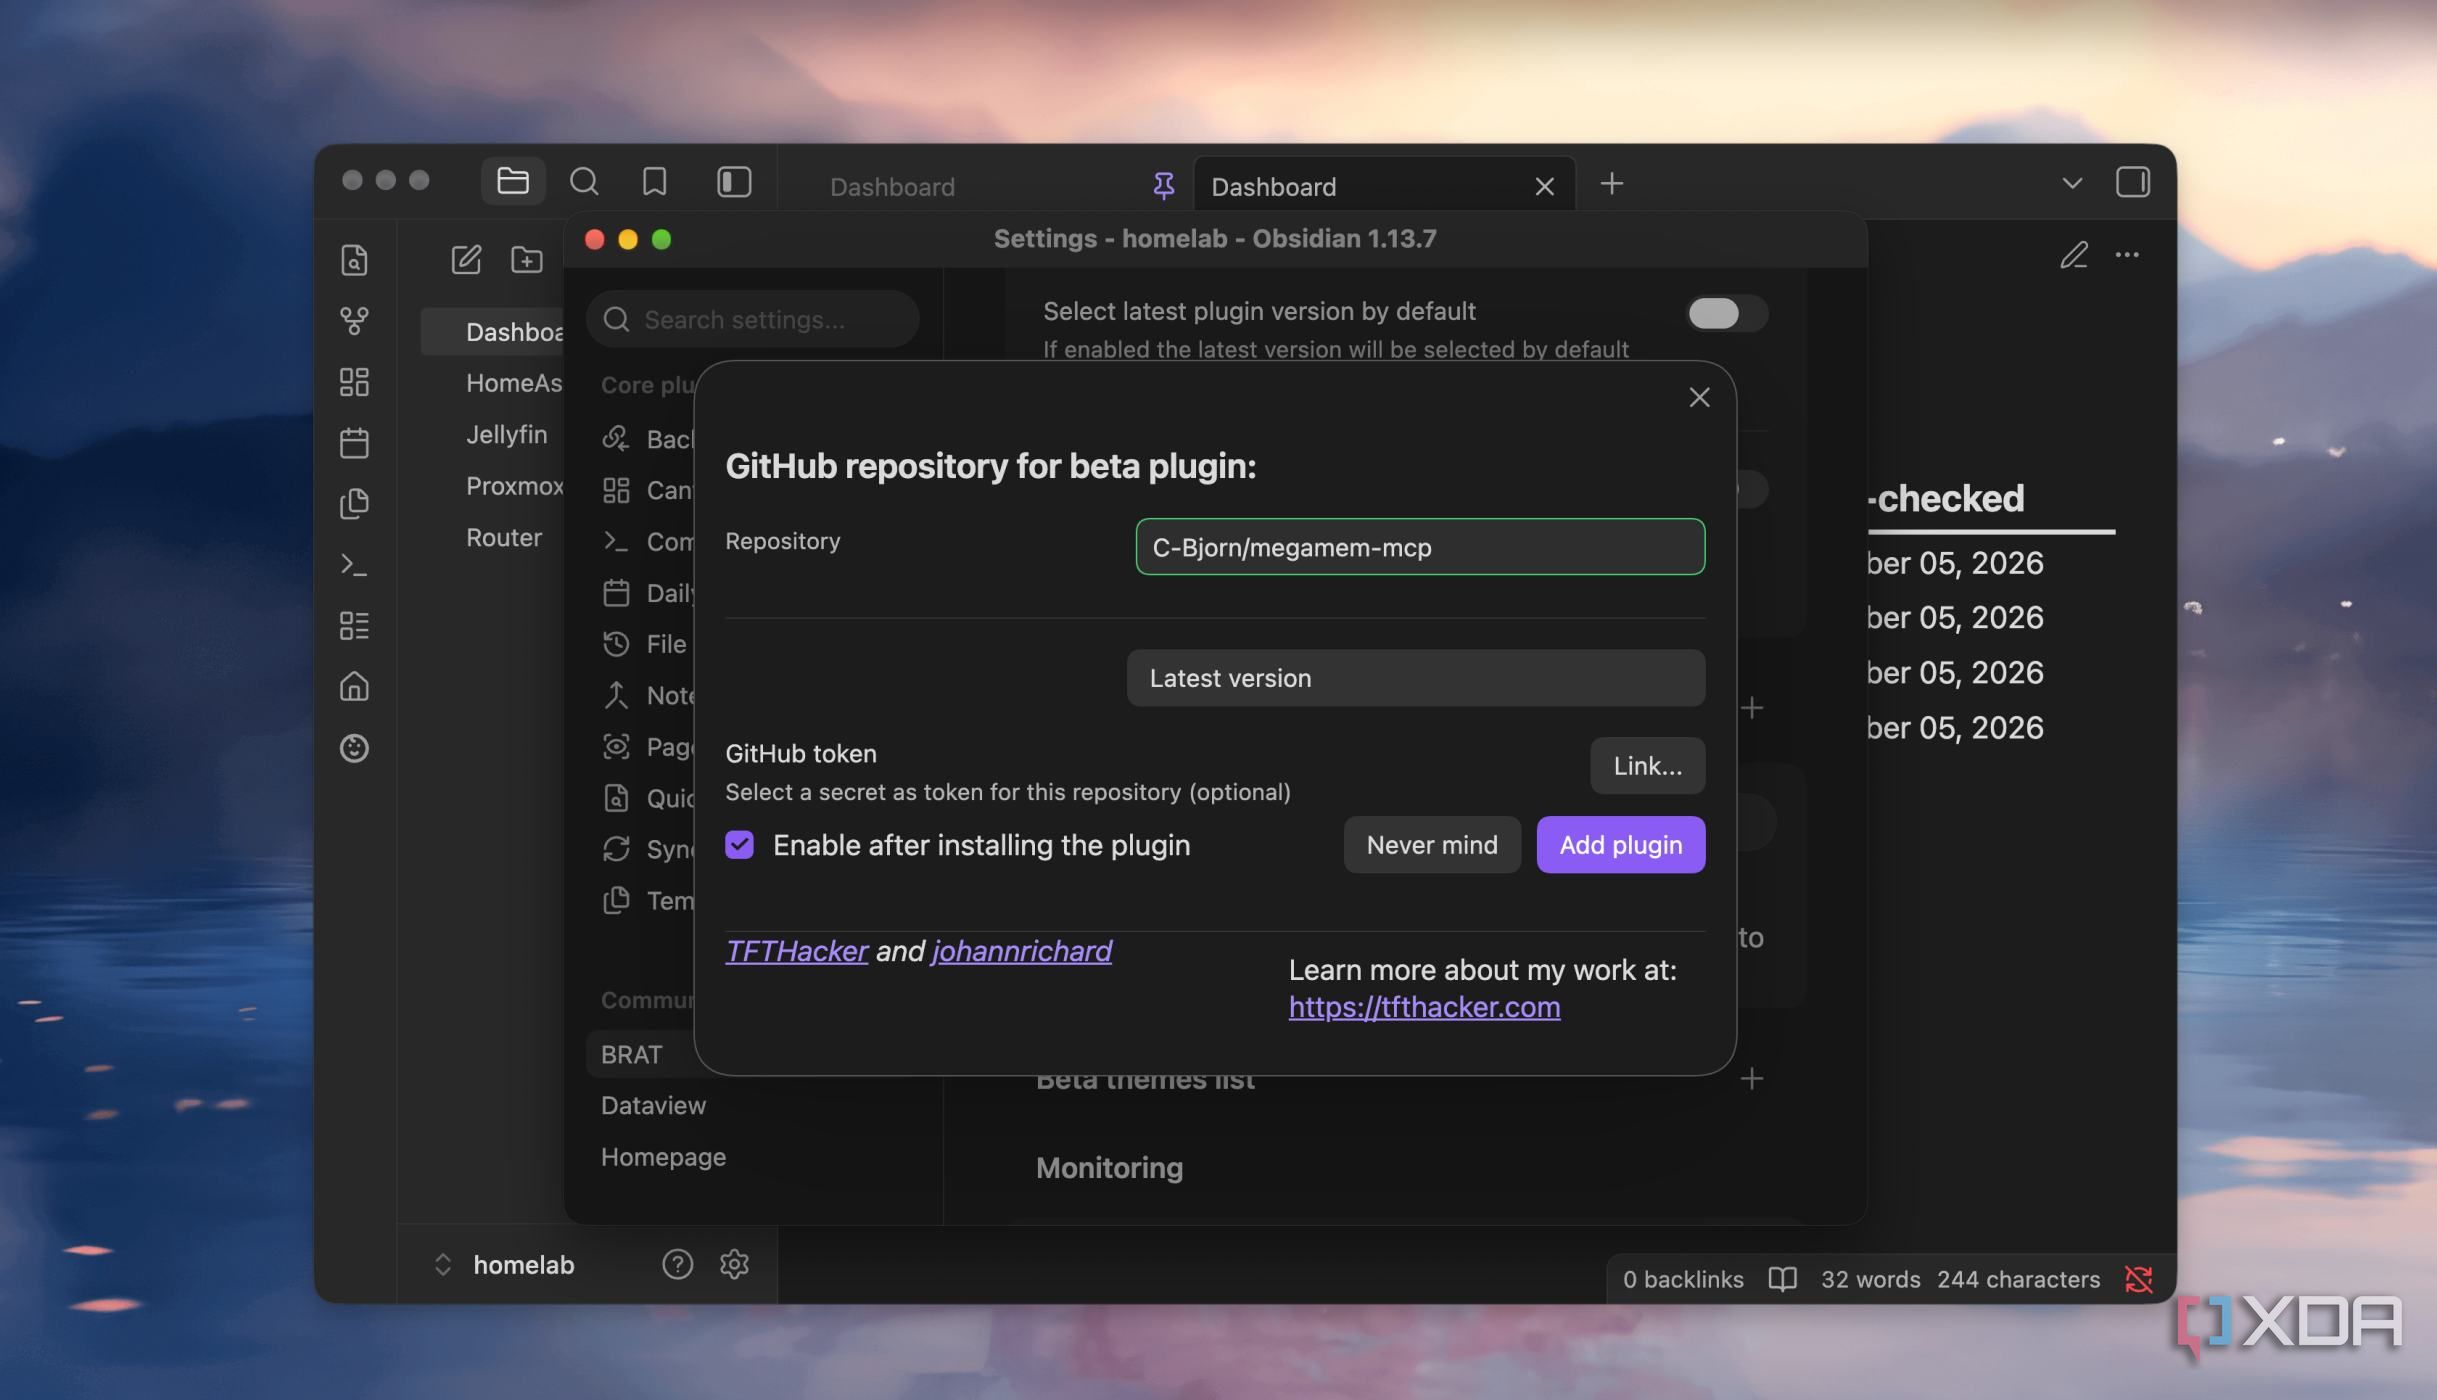Image resolution: width=2437 pixels, height=1400 pixels.
Task: Open the three-dot more options menu
Action: coord(2127,255)
